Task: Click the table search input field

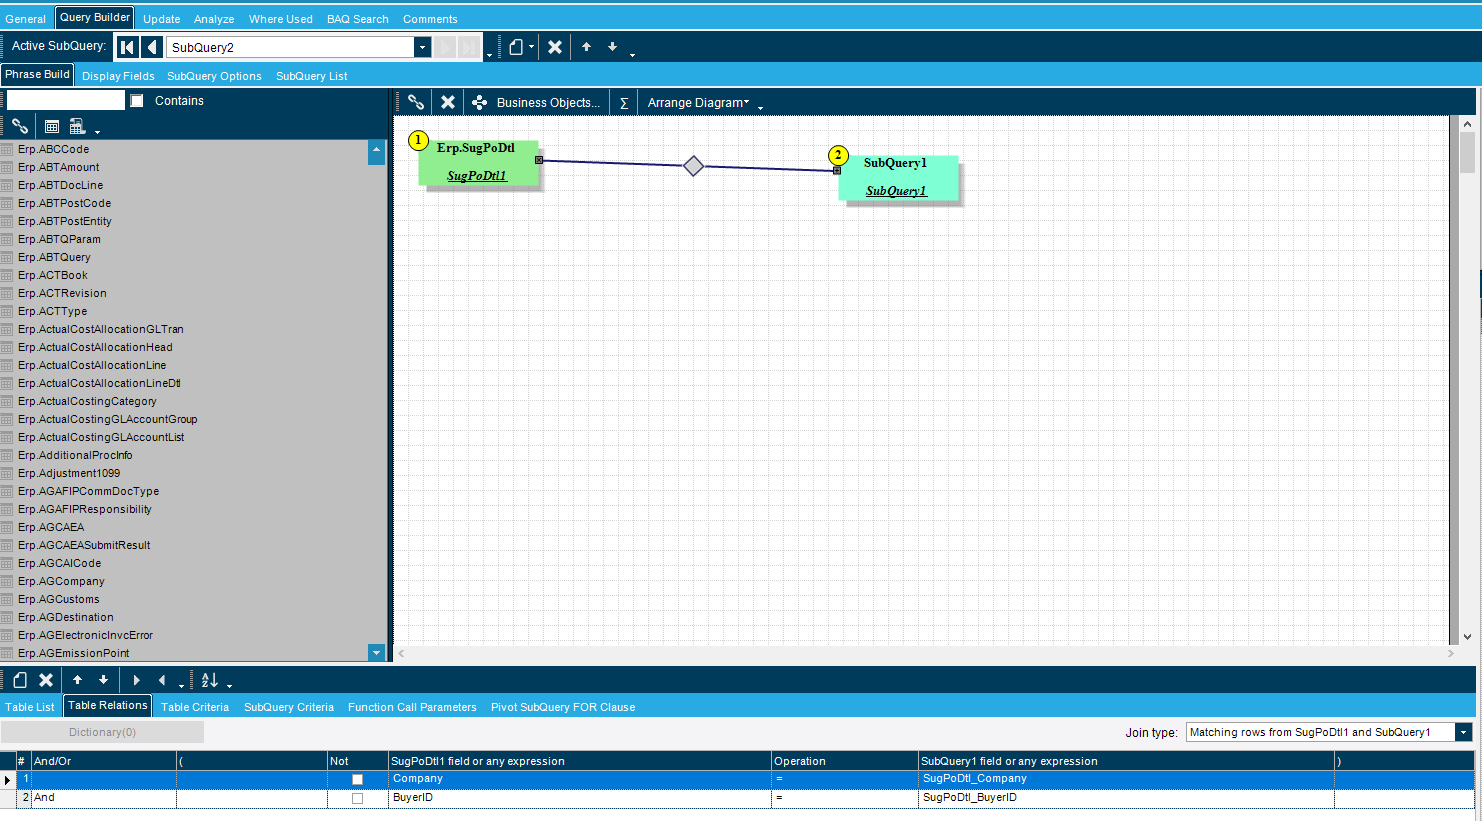Action: point(66,100)
